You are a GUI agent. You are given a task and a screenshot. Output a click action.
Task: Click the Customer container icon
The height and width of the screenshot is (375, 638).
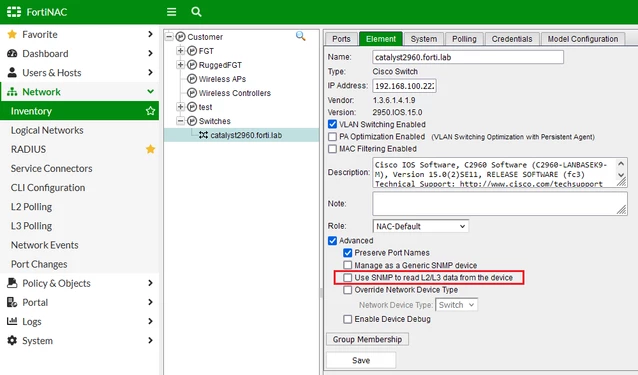click(x=180, y=37)
